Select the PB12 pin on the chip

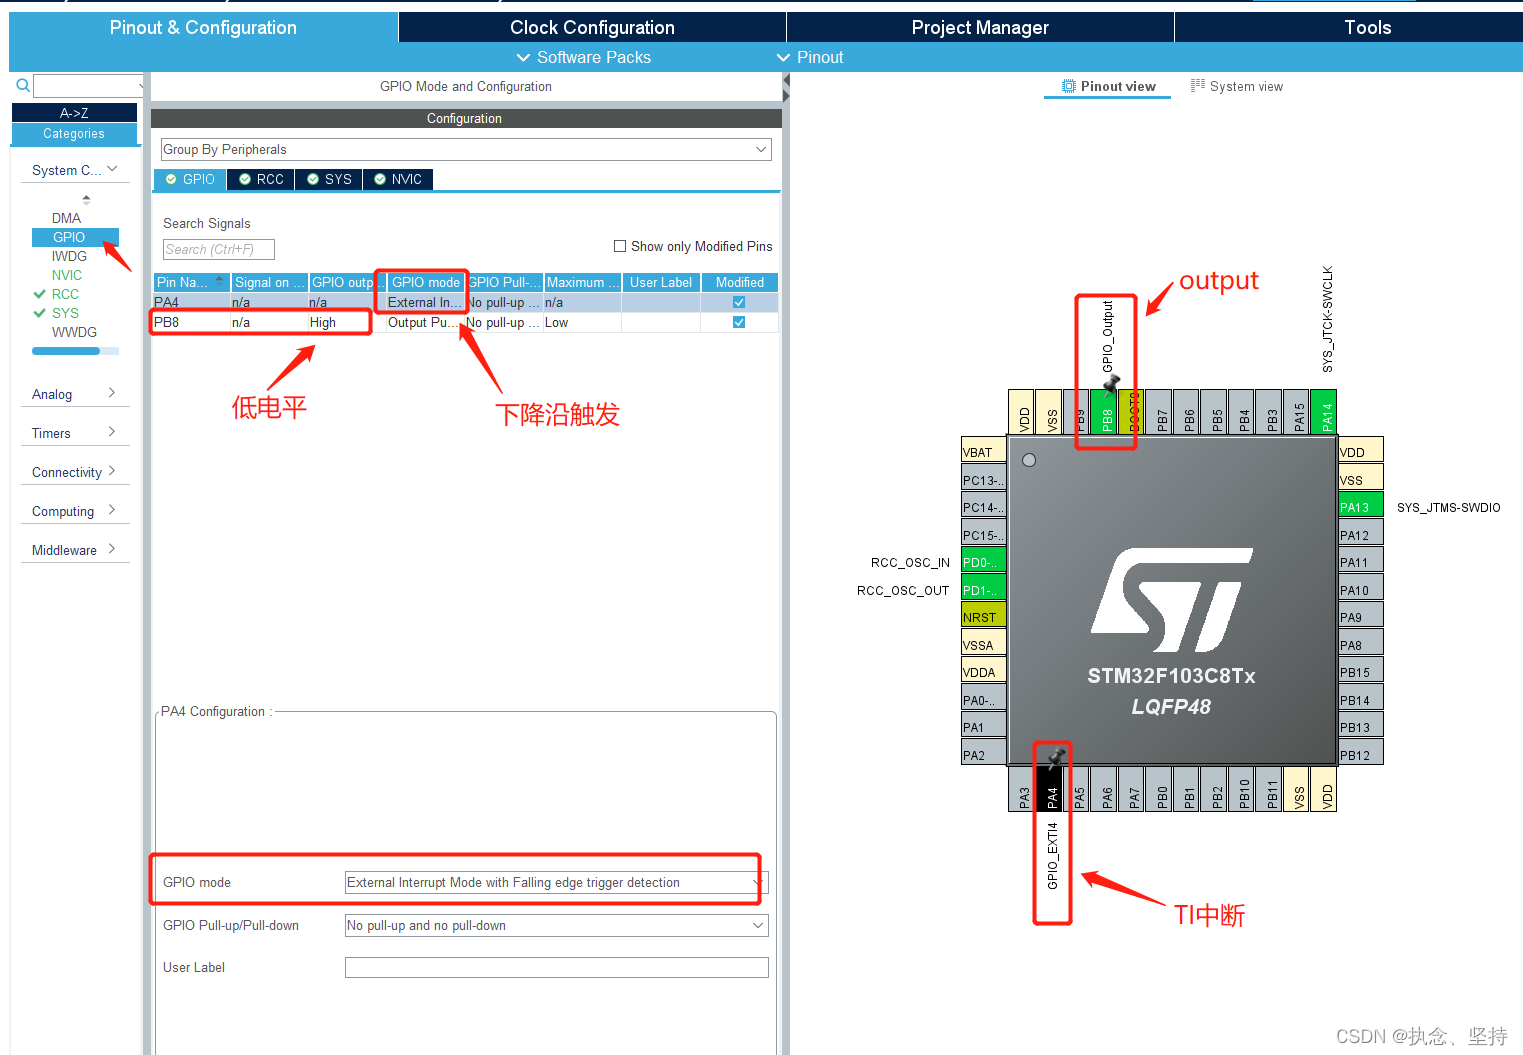point(1361,753)
